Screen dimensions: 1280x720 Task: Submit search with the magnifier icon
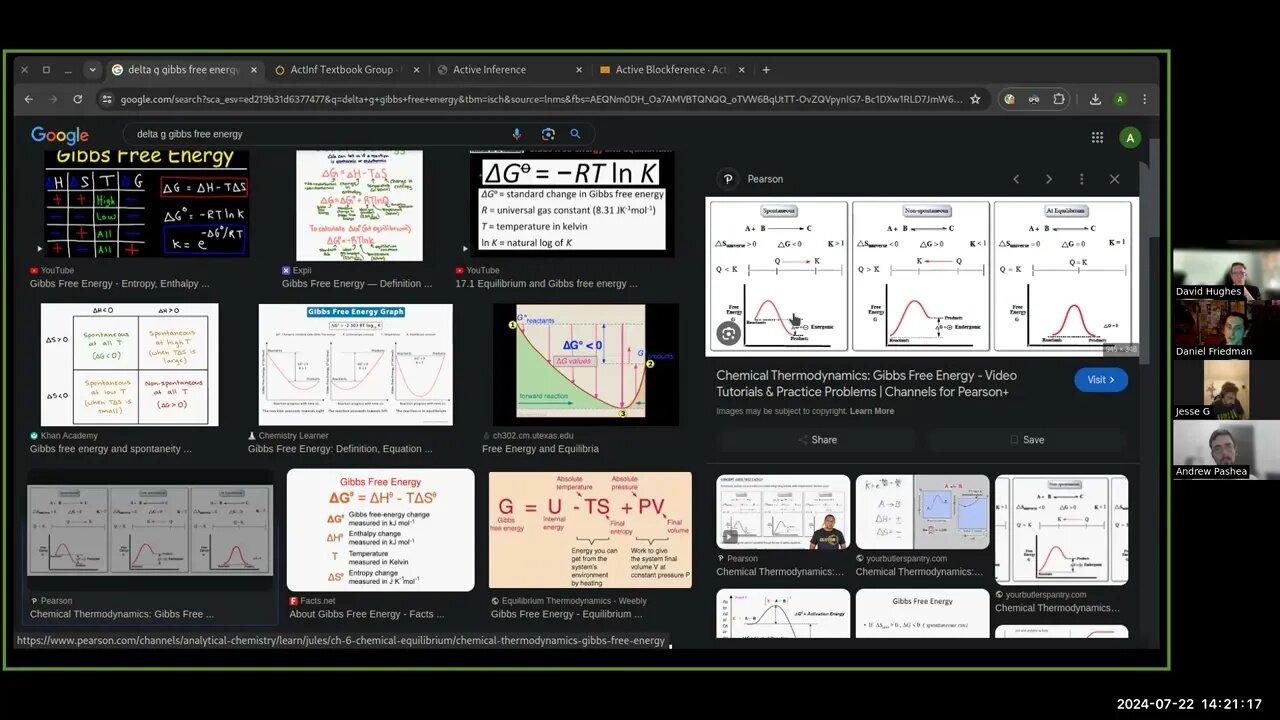click(x=575, y=134)
